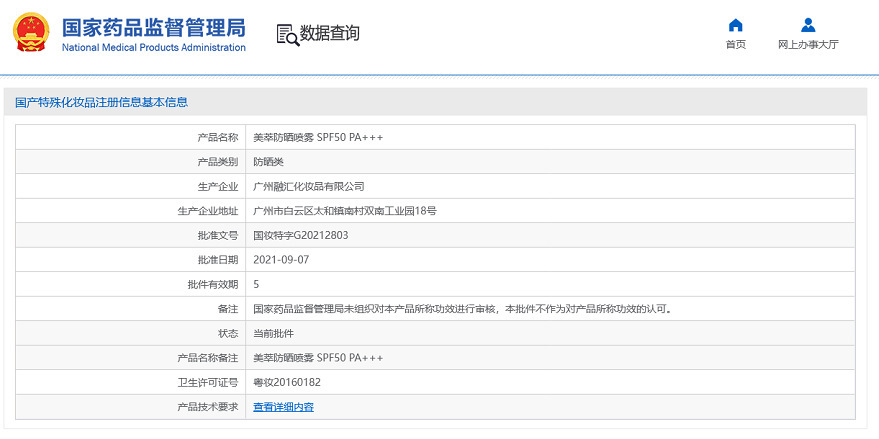Viewport: 879px width, 439px height.
Task: Select product name value in 产品名称备注 row
Action: pyautogui.click(x=318, y=358)
